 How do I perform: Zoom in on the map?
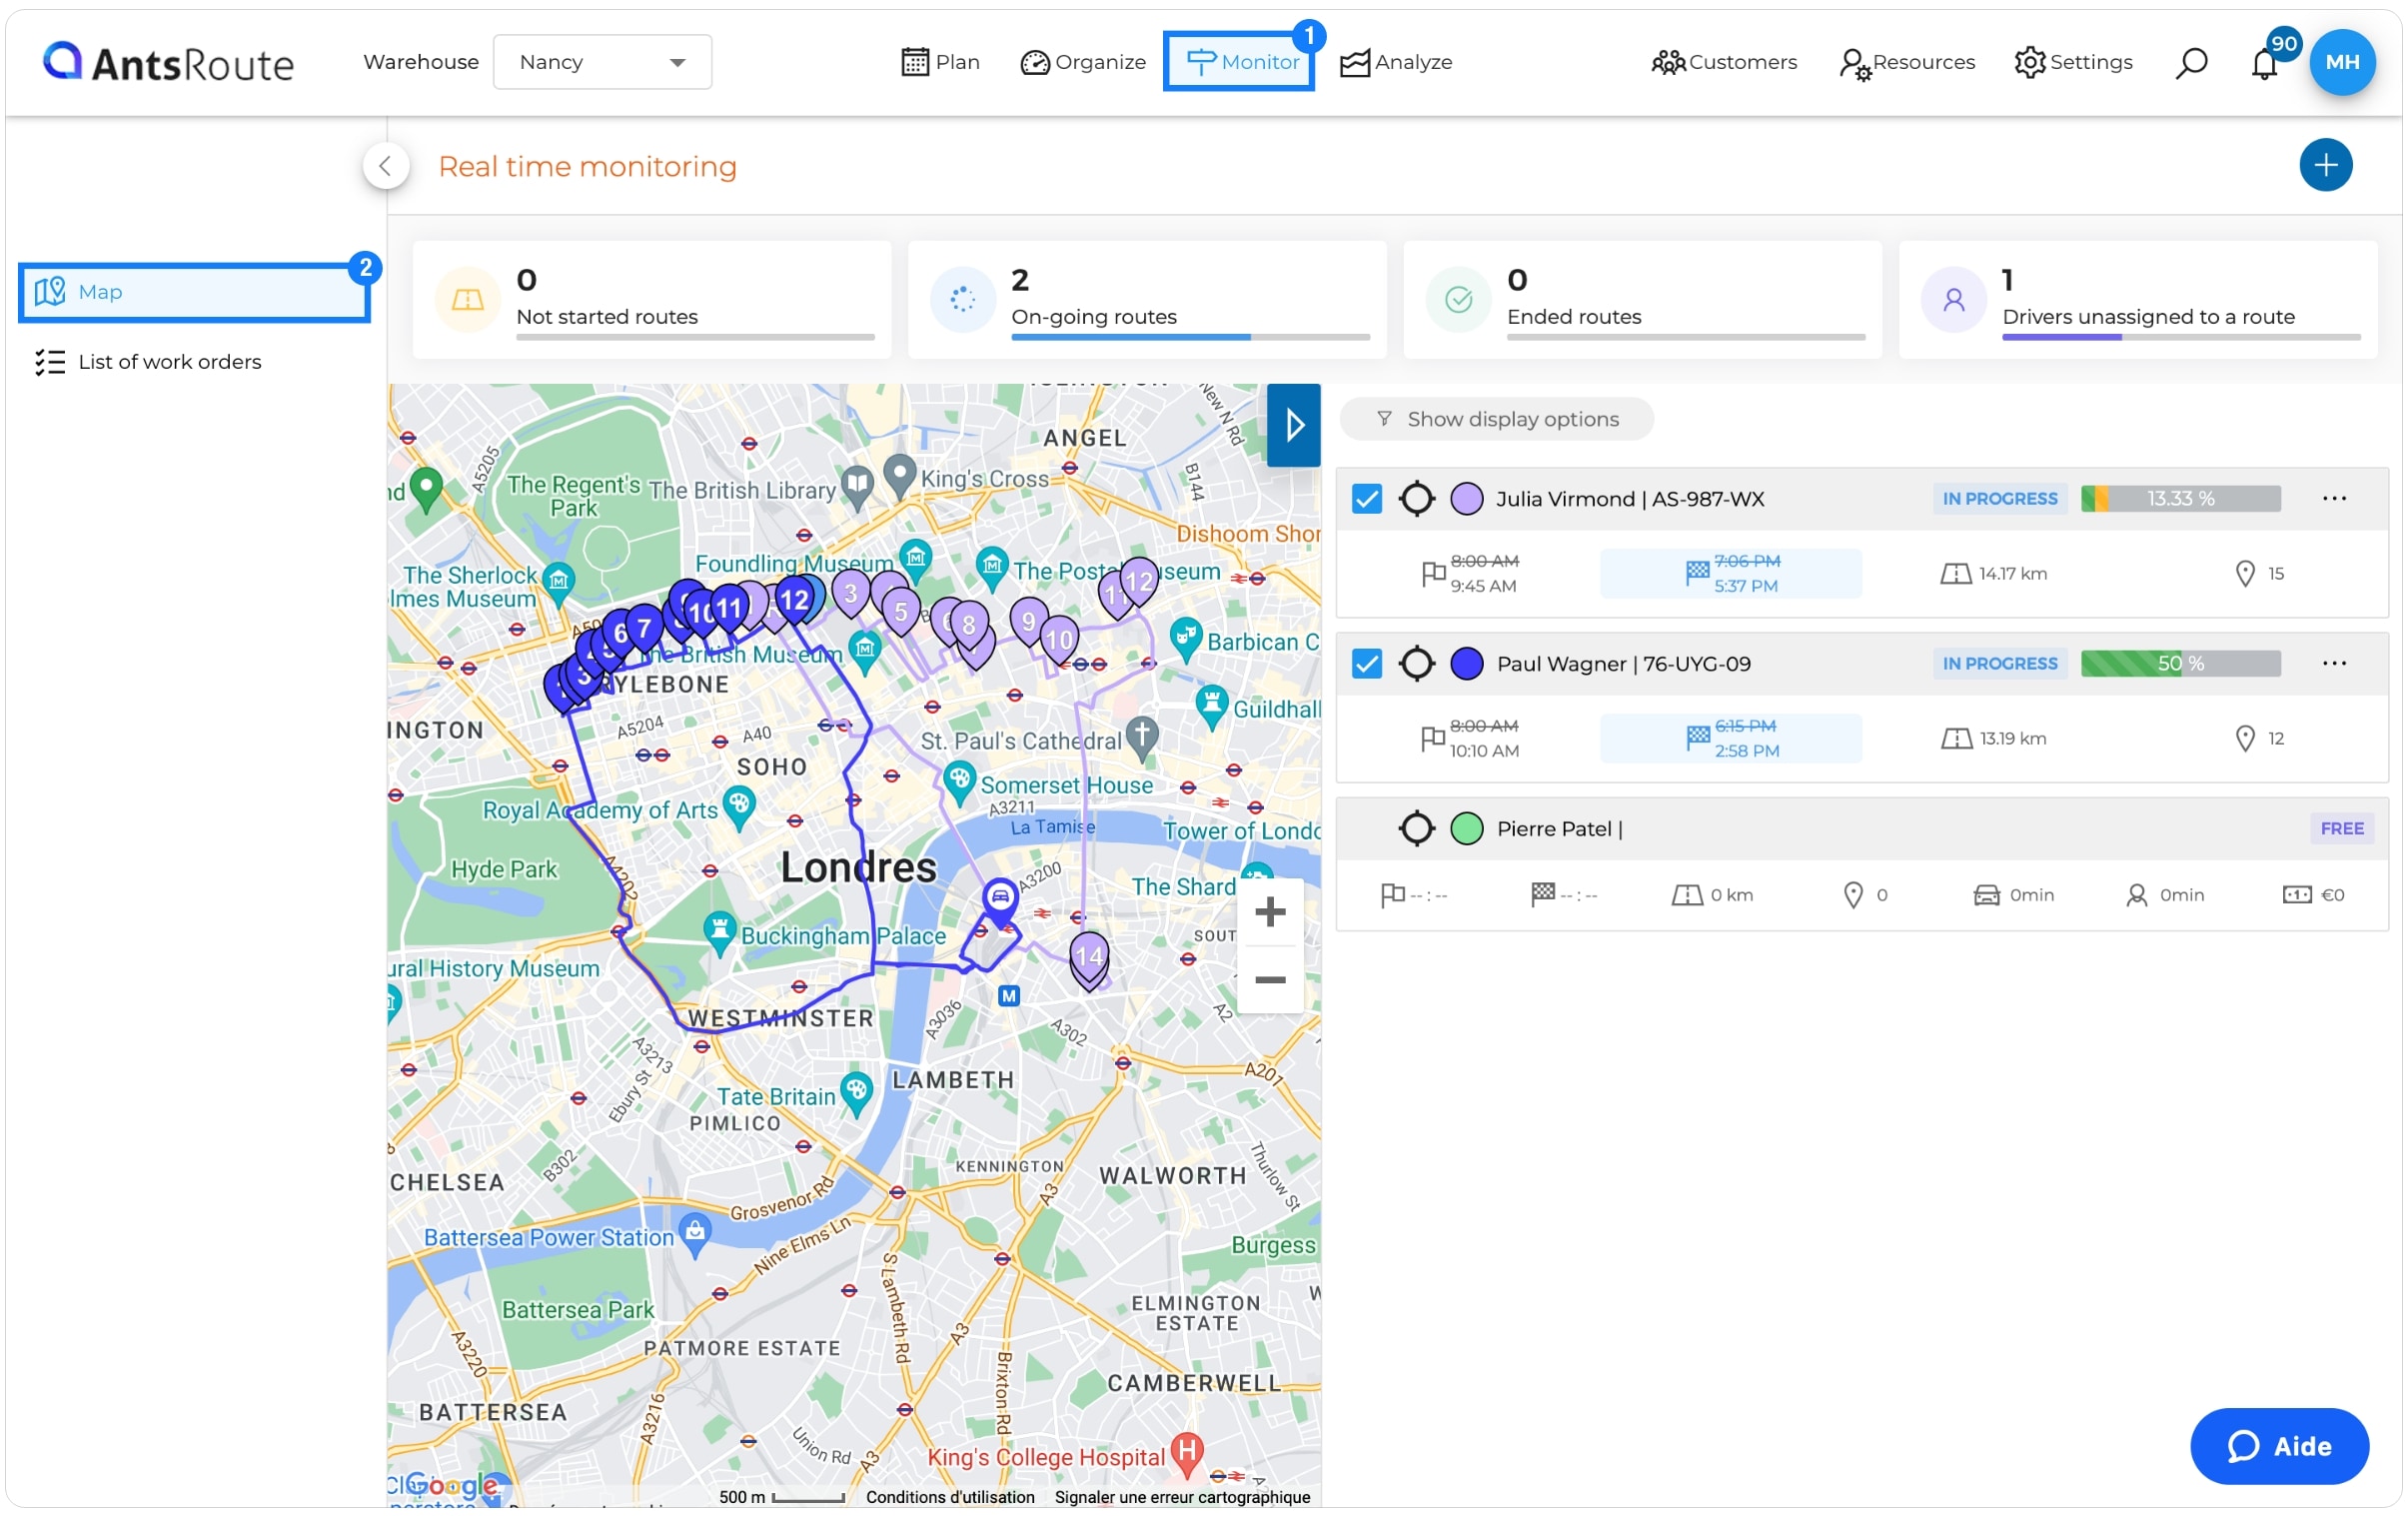(1269, 912)
